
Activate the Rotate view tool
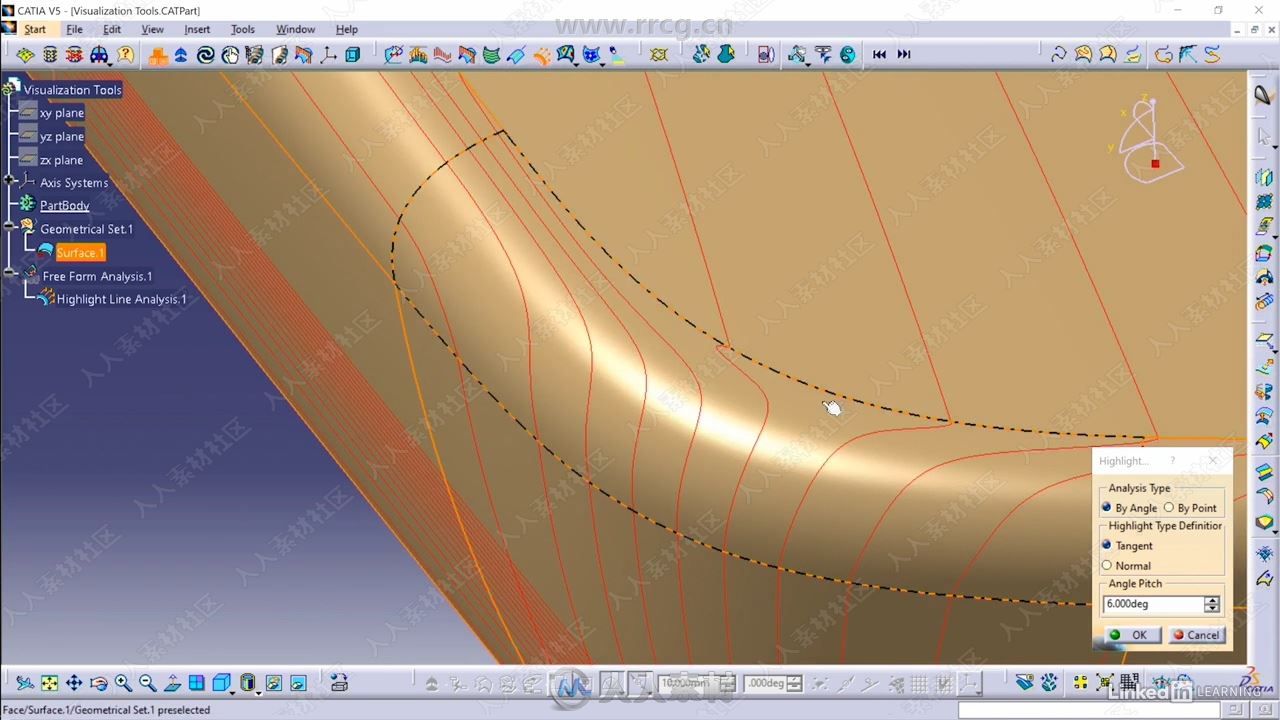tap(98, 683)
